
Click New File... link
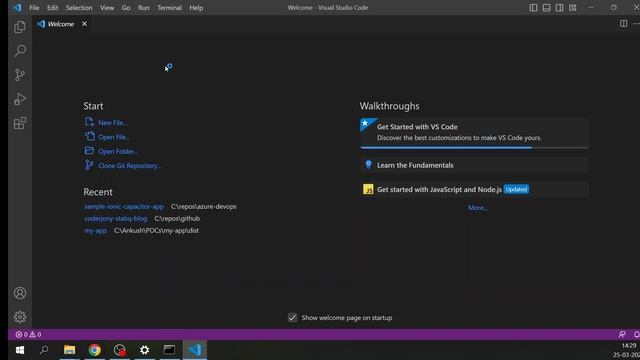pyautogui.click(x=113, y=122)
